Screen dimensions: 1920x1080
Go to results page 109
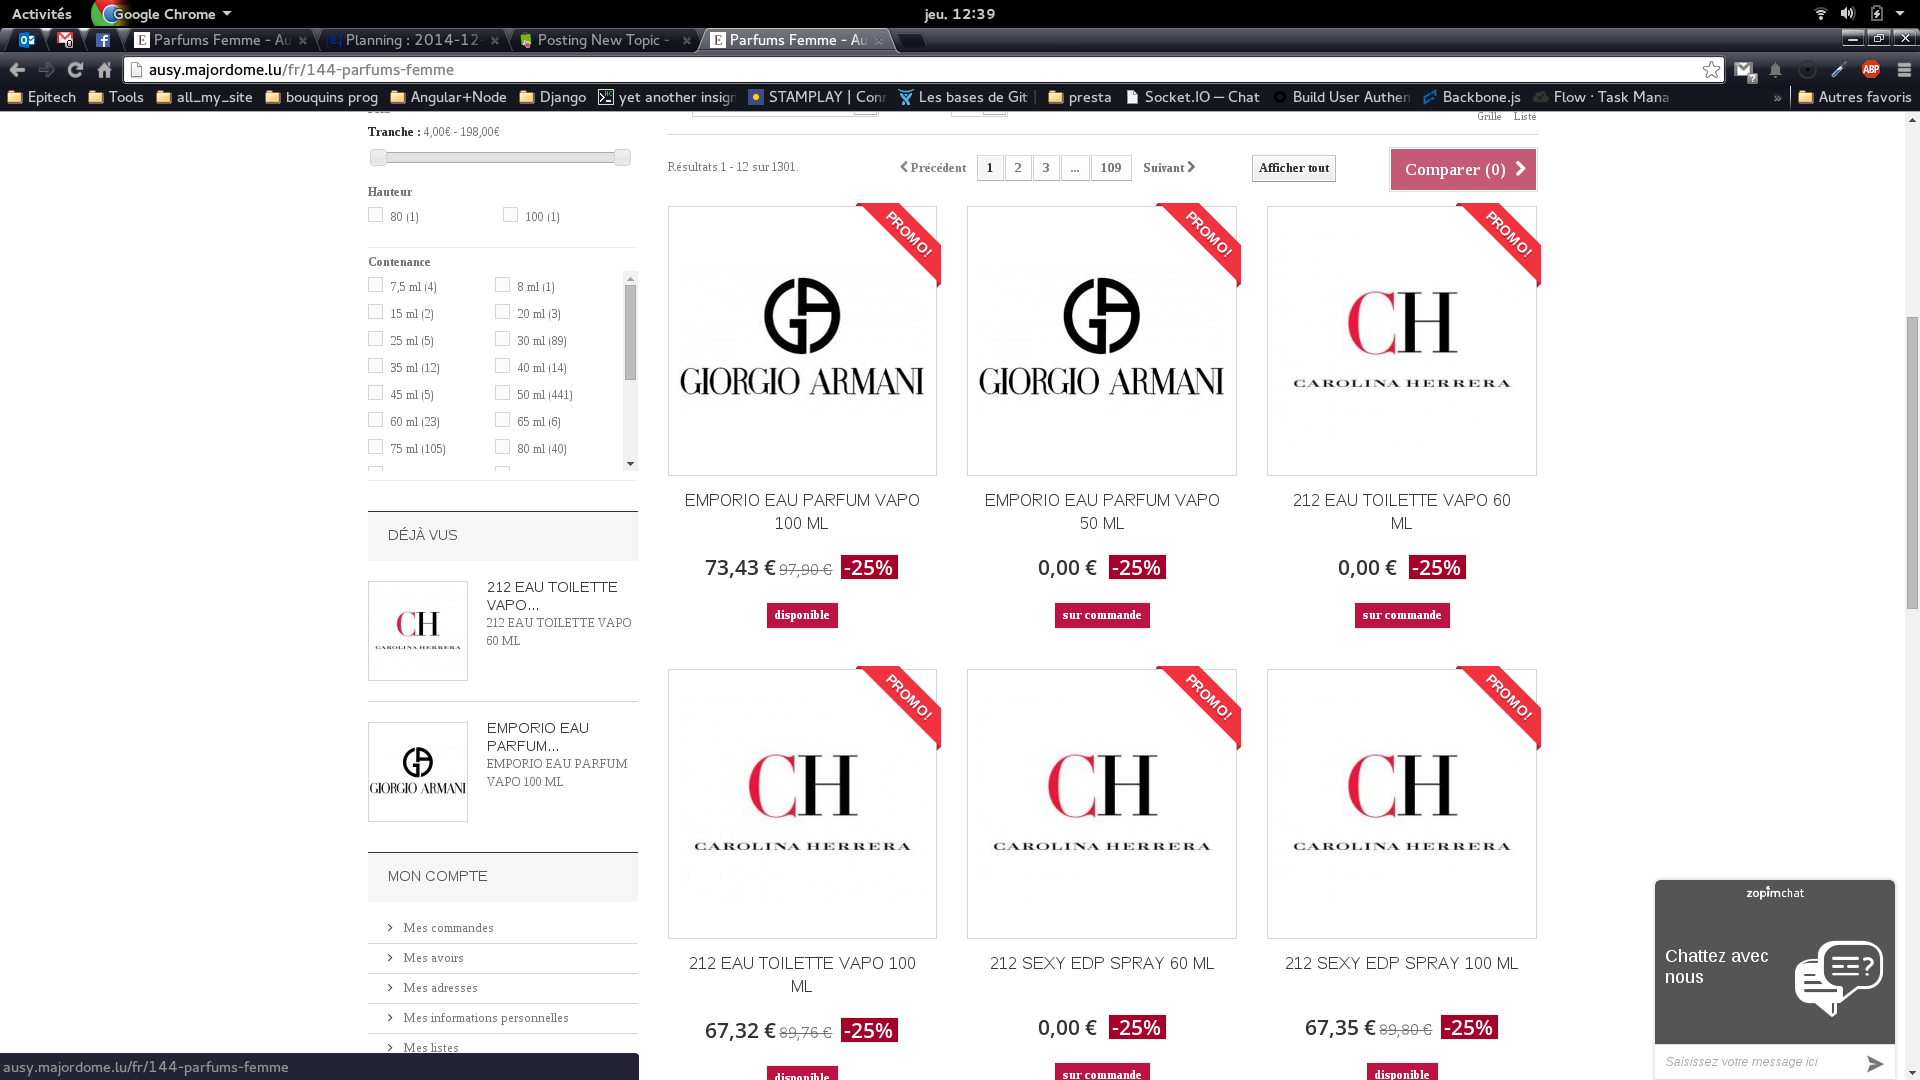[1111, 168]
